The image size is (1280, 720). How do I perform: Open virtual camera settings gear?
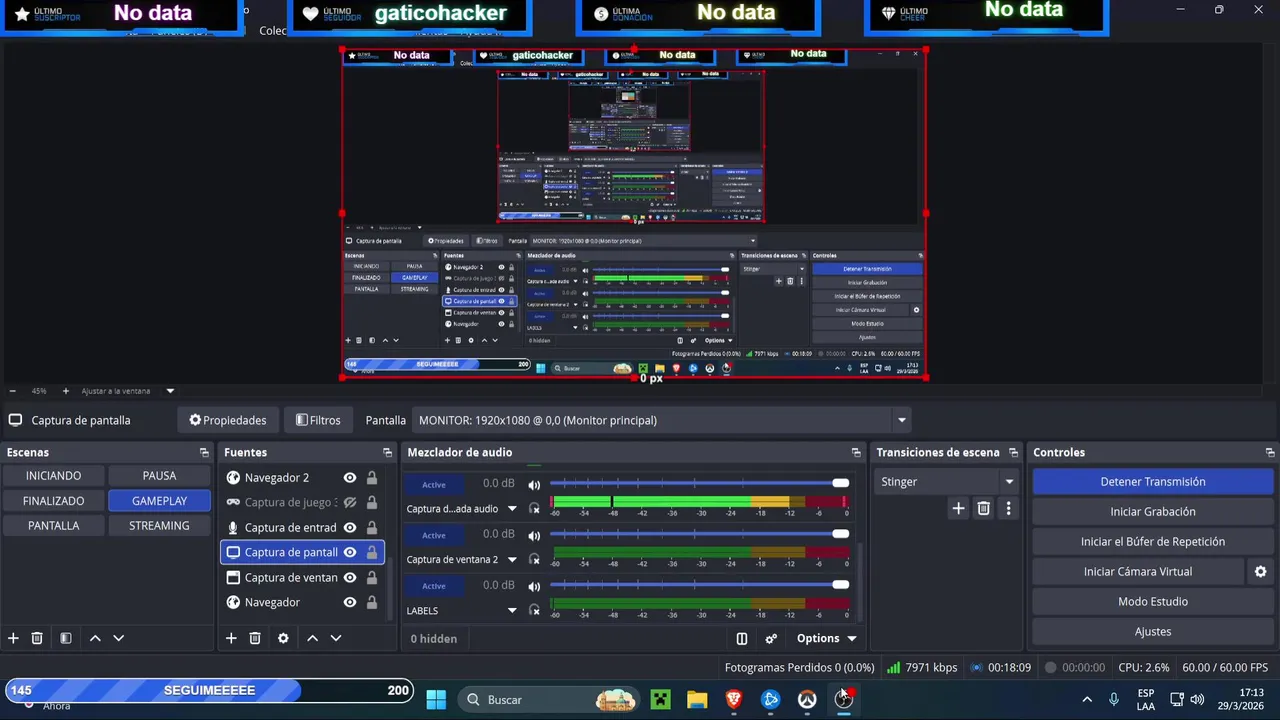click(x=1260, y=572)
